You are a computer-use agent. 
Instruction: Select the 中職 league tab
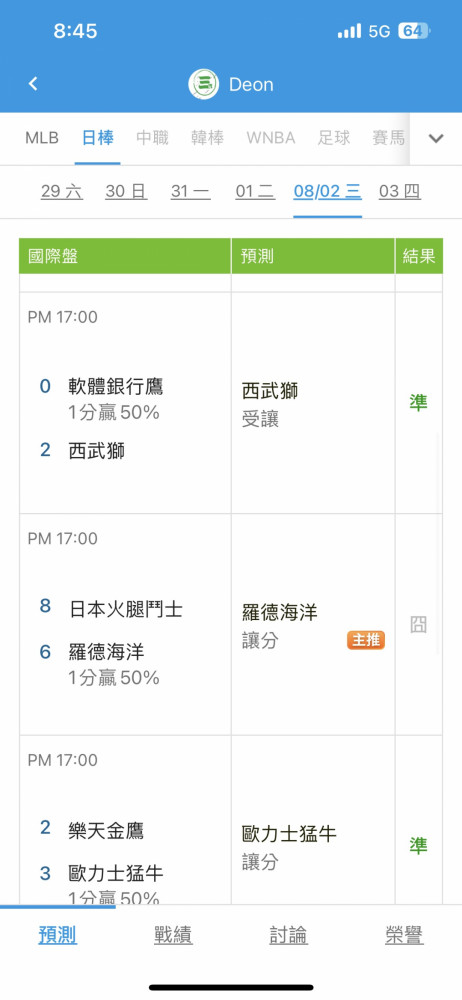pos(153,138)
